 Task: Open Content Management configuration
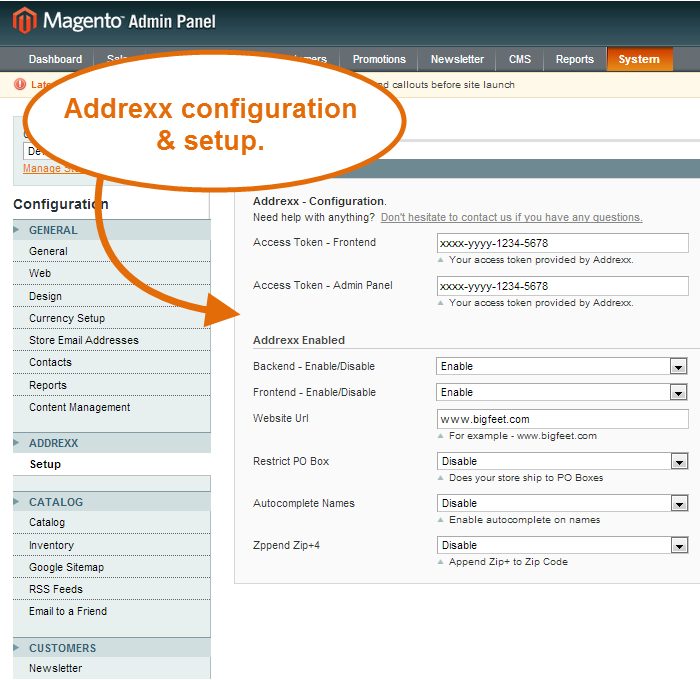tap(112, 407)
